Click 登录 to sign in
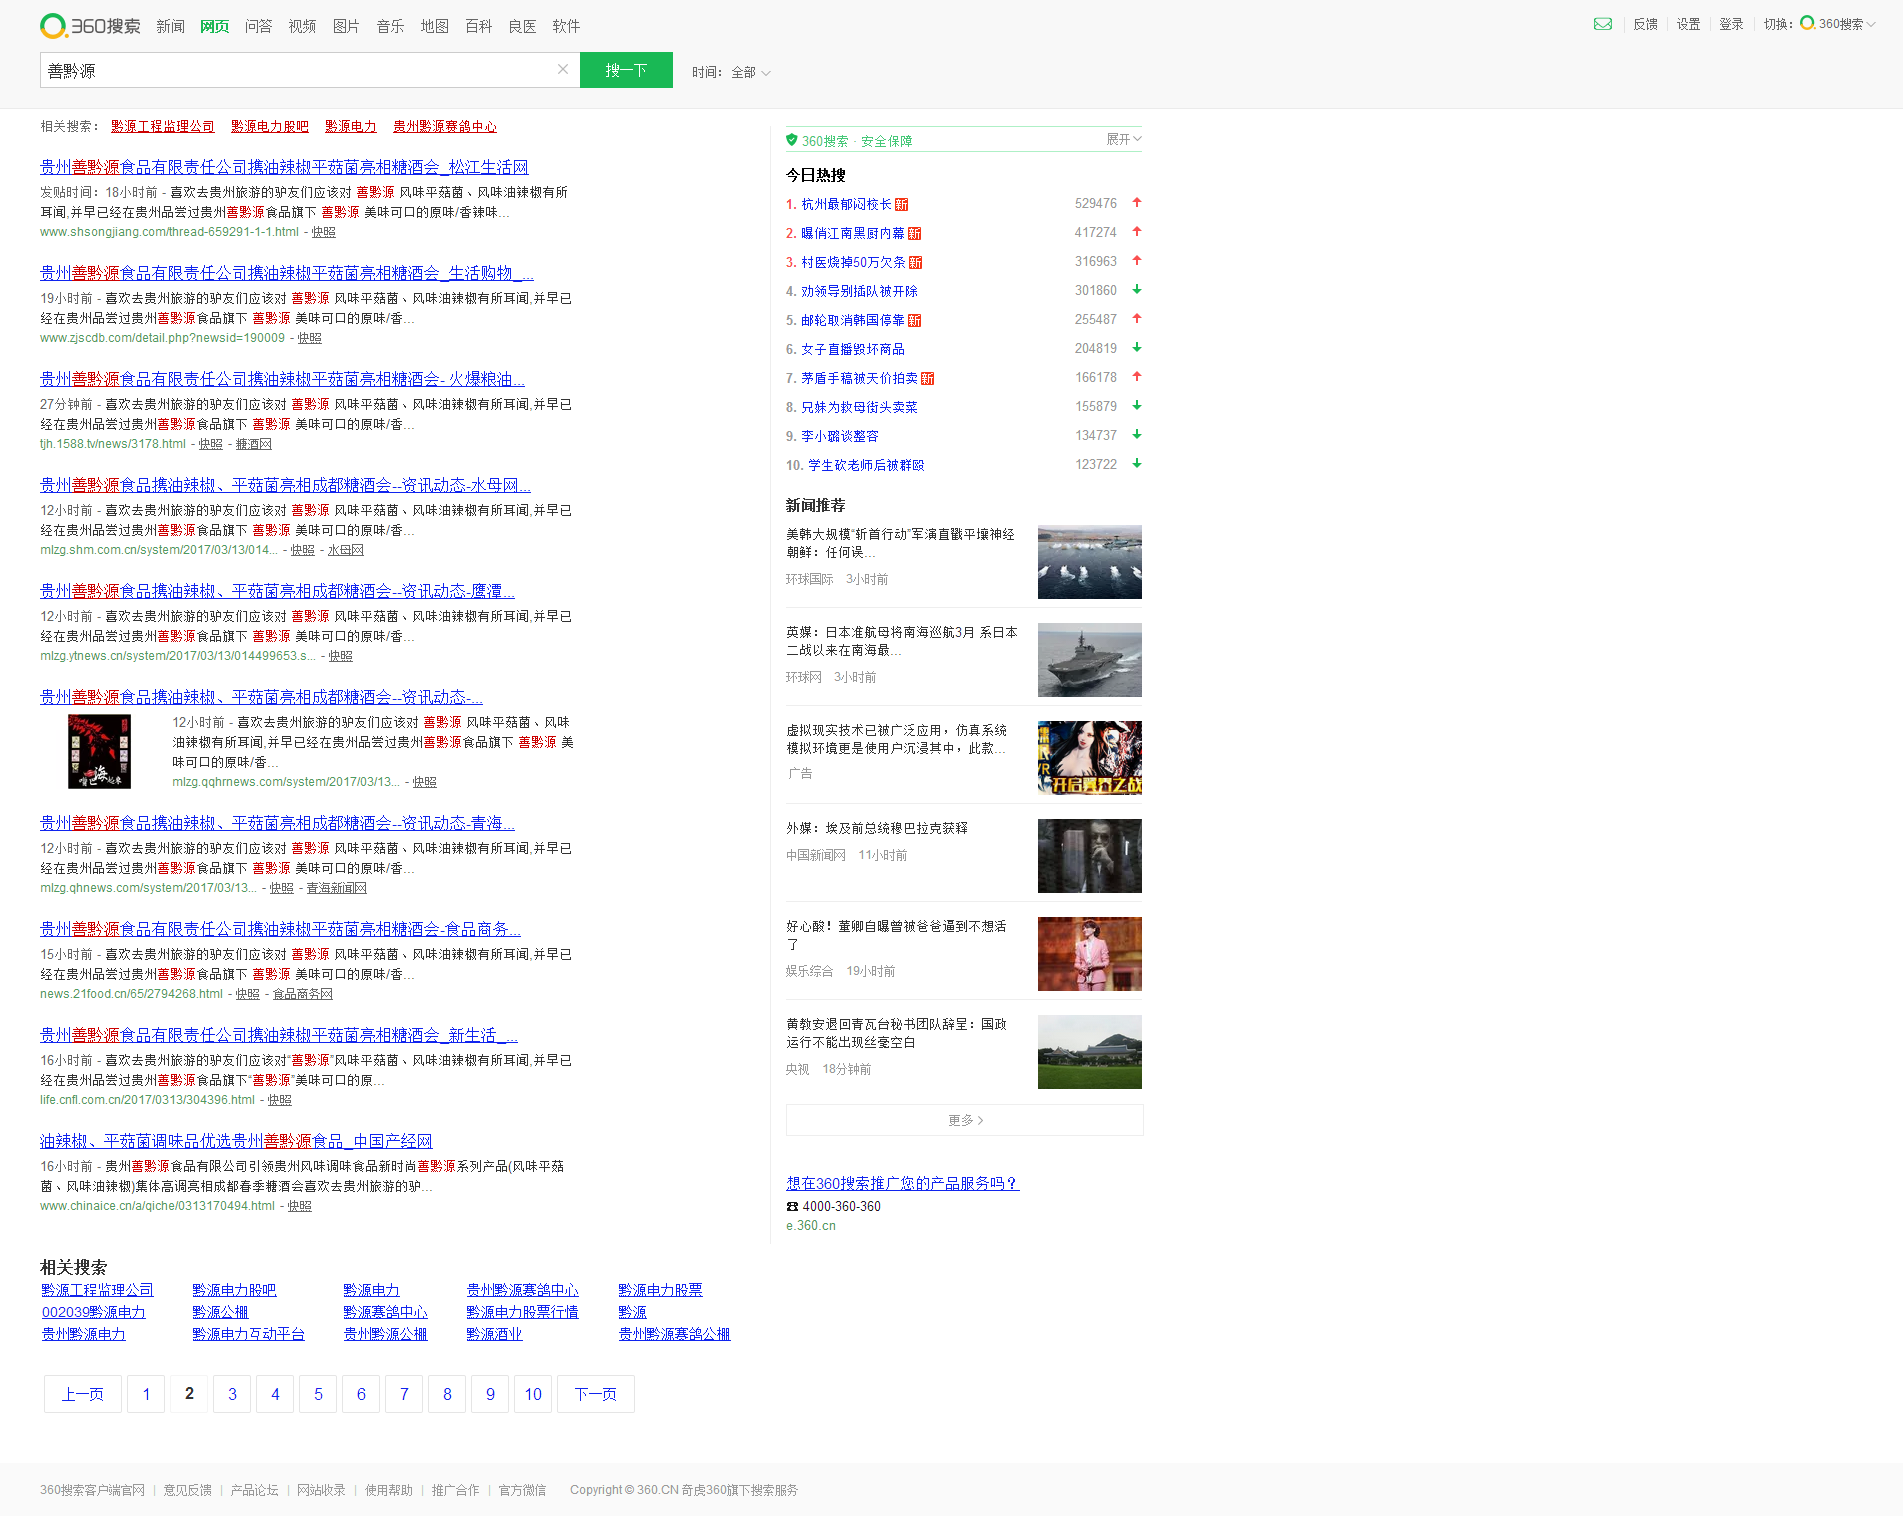Viewport: 1903px width, 1516px height. tap(1731, 24)
